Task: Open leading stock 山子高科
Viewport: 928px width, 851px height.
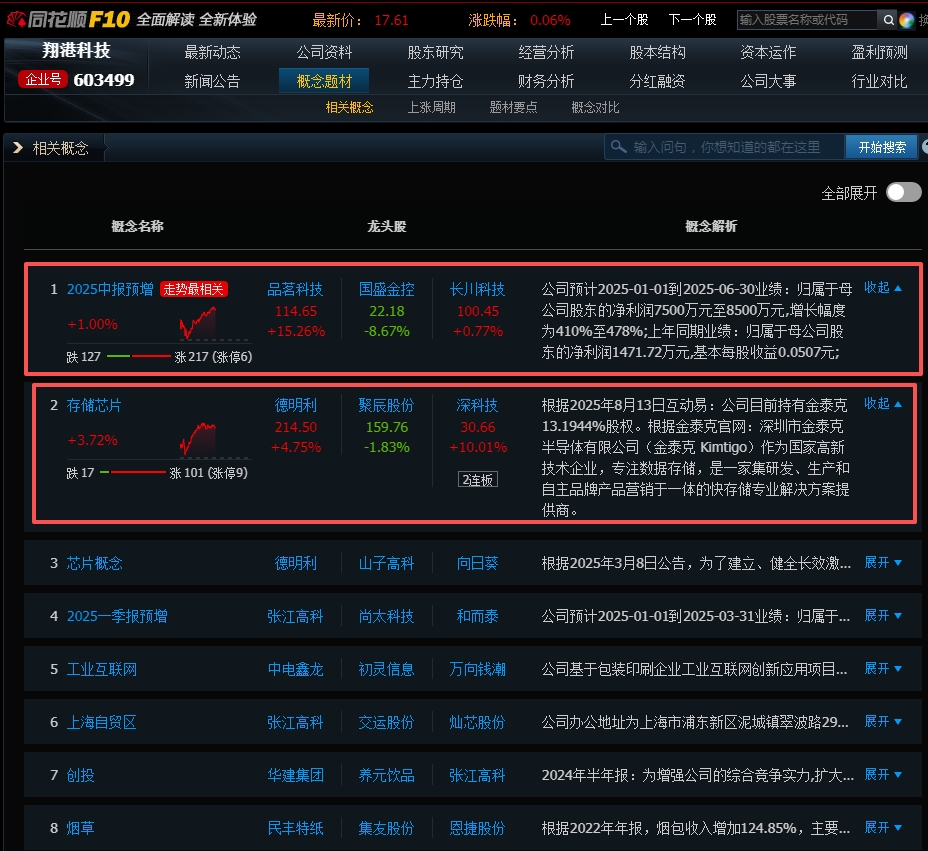Action: pos(386,563)
